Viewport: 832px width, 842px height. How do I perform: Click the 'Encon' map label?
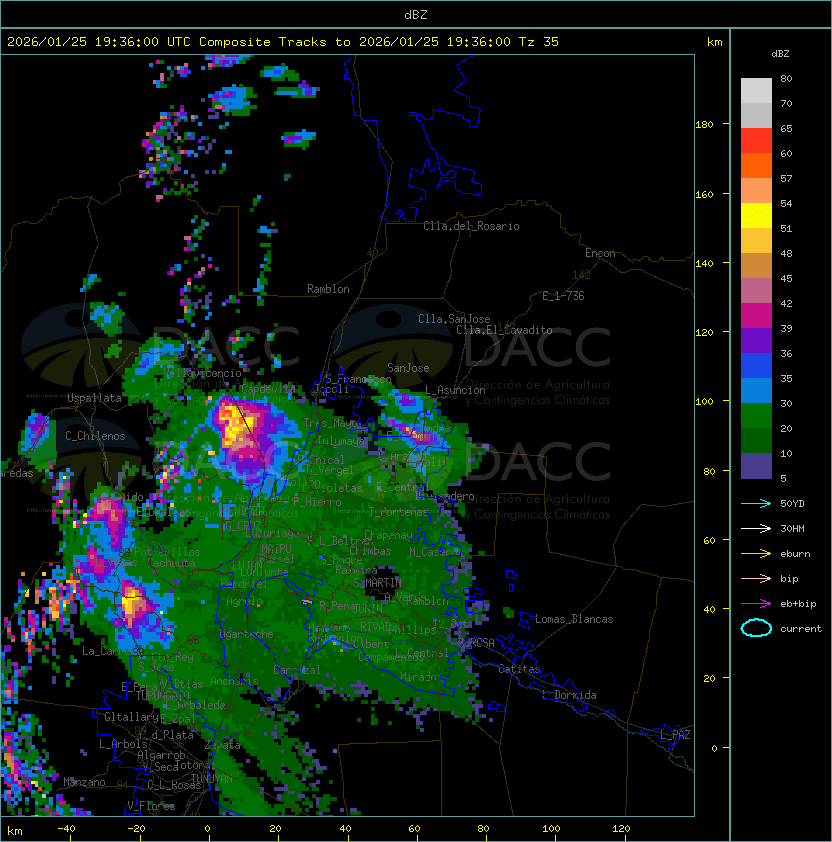click(600, 253)
